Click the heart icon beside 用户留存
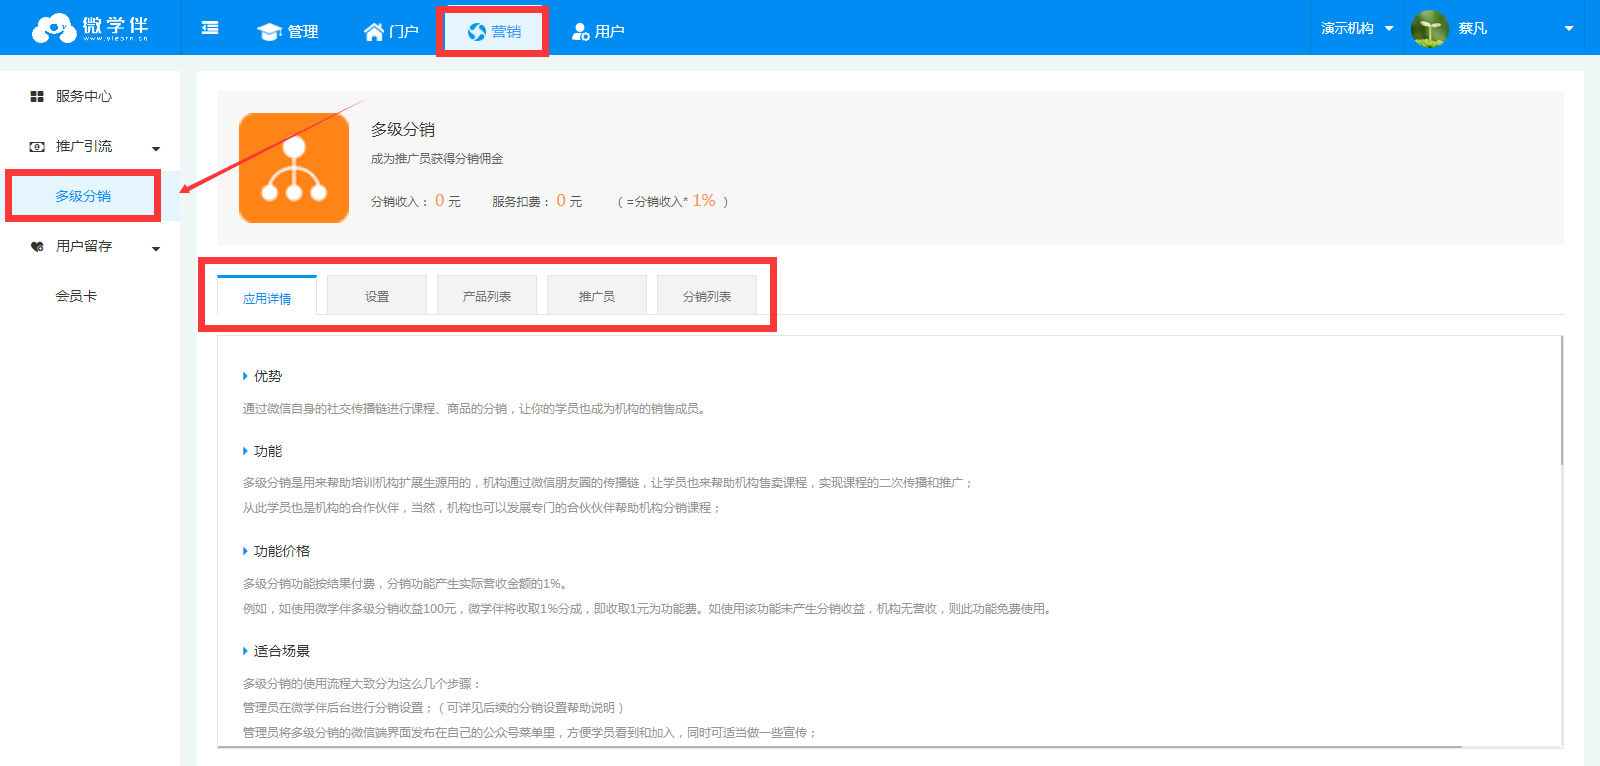The width and height of the screenshot is (1600, 766). pyautogui.click(x=37, y=246)
